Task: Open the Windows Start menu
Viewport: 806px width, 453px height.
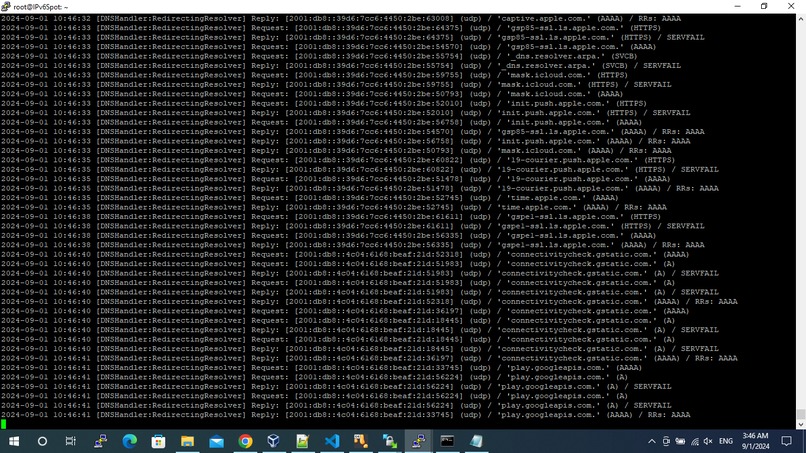Action: point(14,441)
